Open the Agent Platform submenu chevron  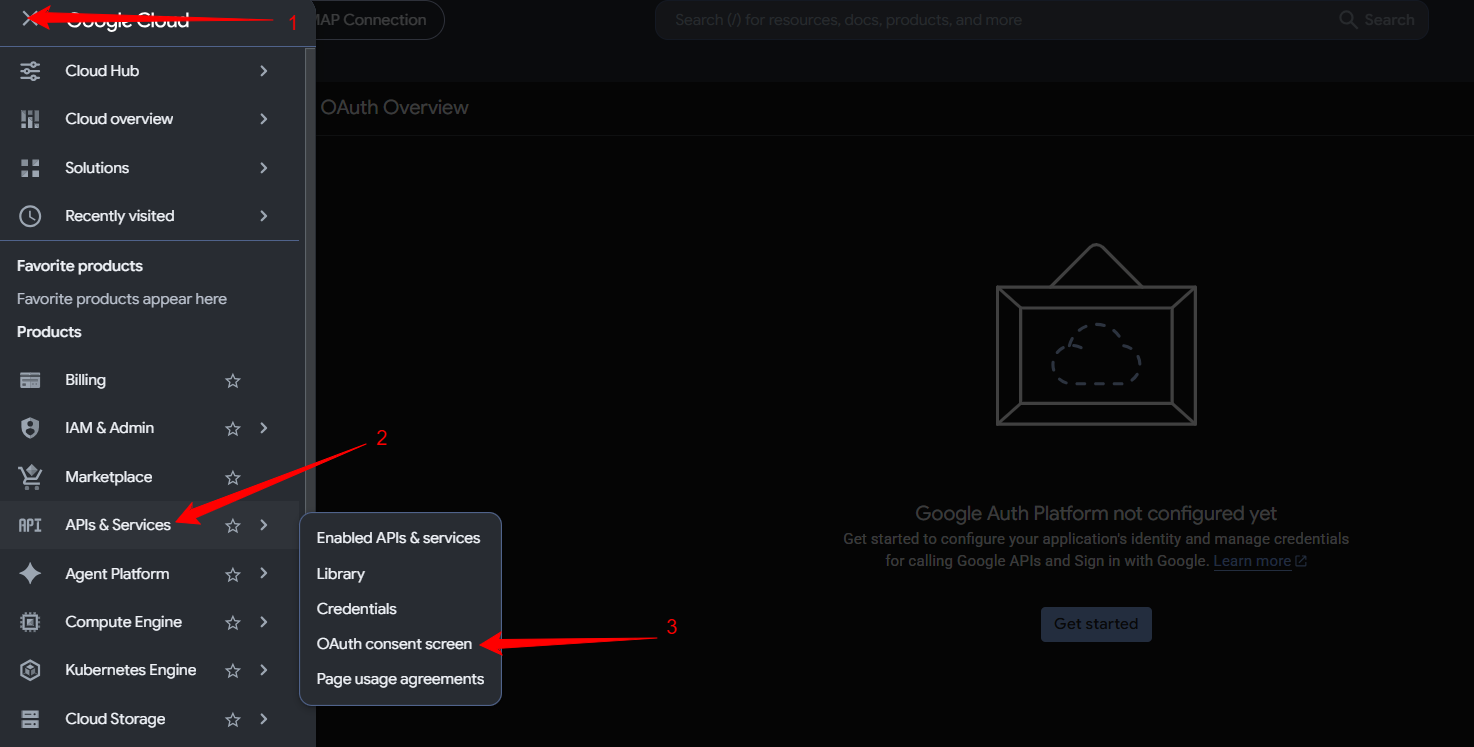pos(264,574)
